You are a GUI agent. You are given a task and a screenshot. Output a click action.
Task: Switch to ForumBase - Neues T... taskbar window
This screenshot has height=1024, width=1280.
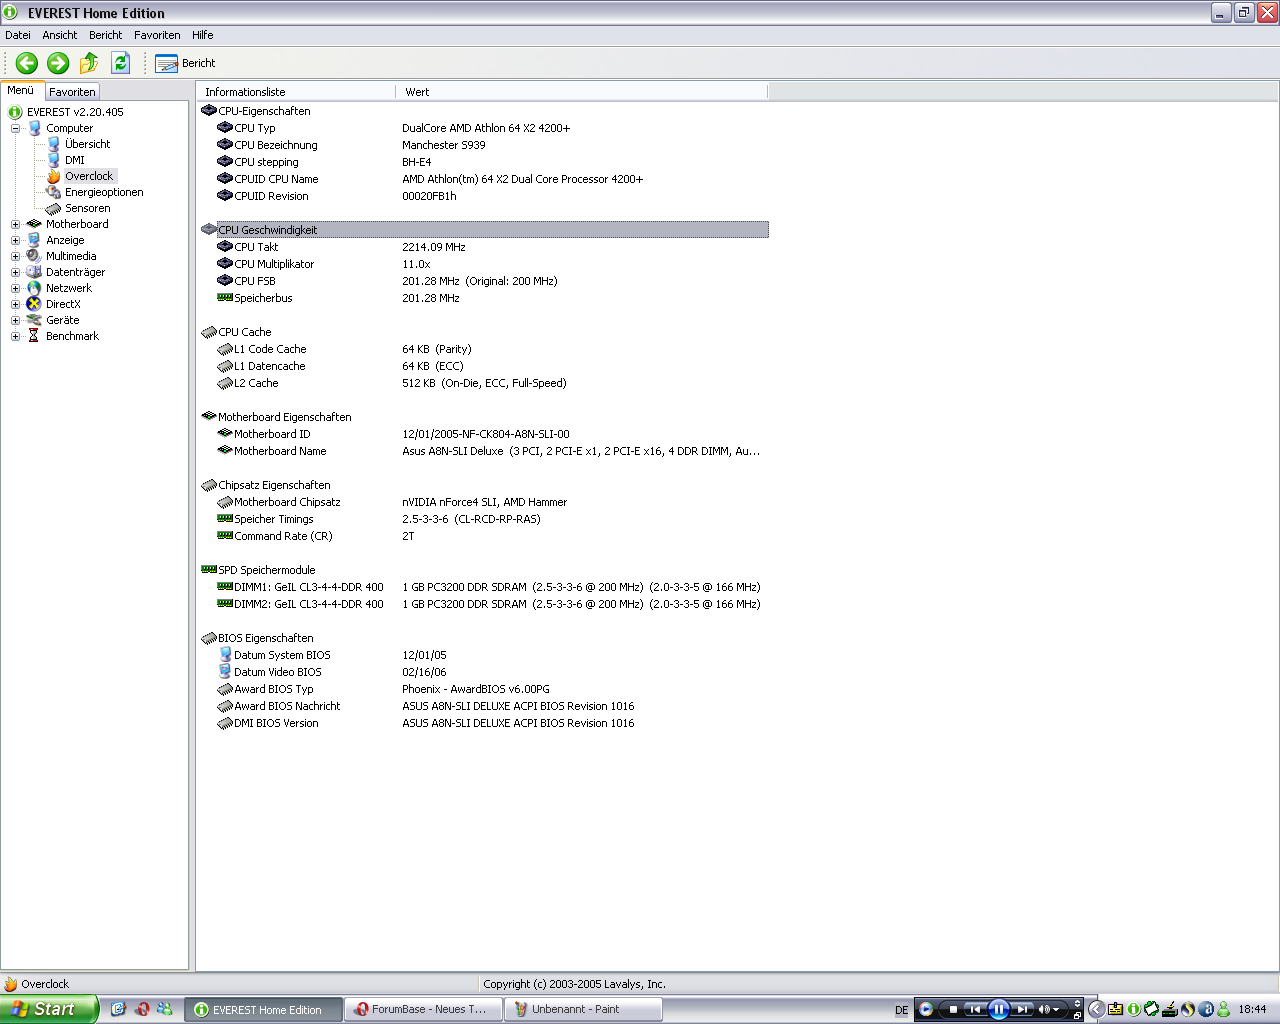(424, 1010)
